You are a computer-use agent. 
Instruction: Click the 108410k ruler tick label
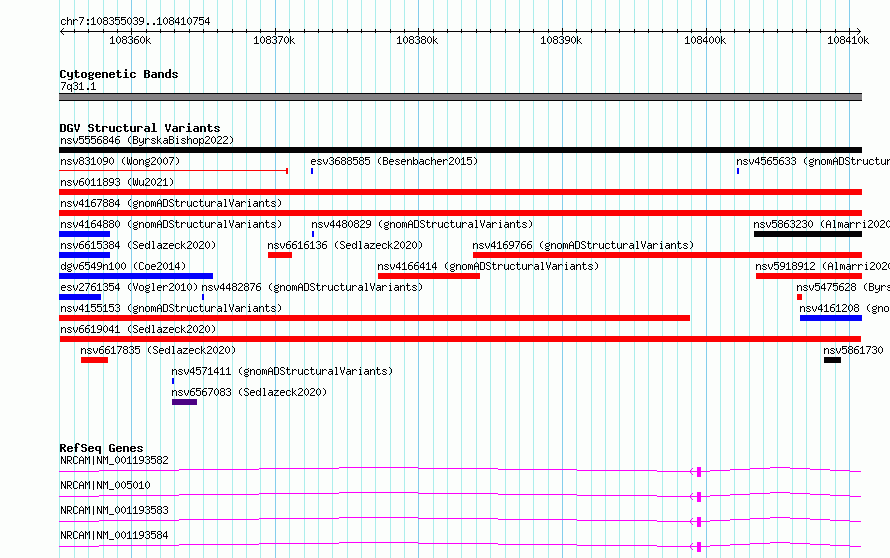848,40
